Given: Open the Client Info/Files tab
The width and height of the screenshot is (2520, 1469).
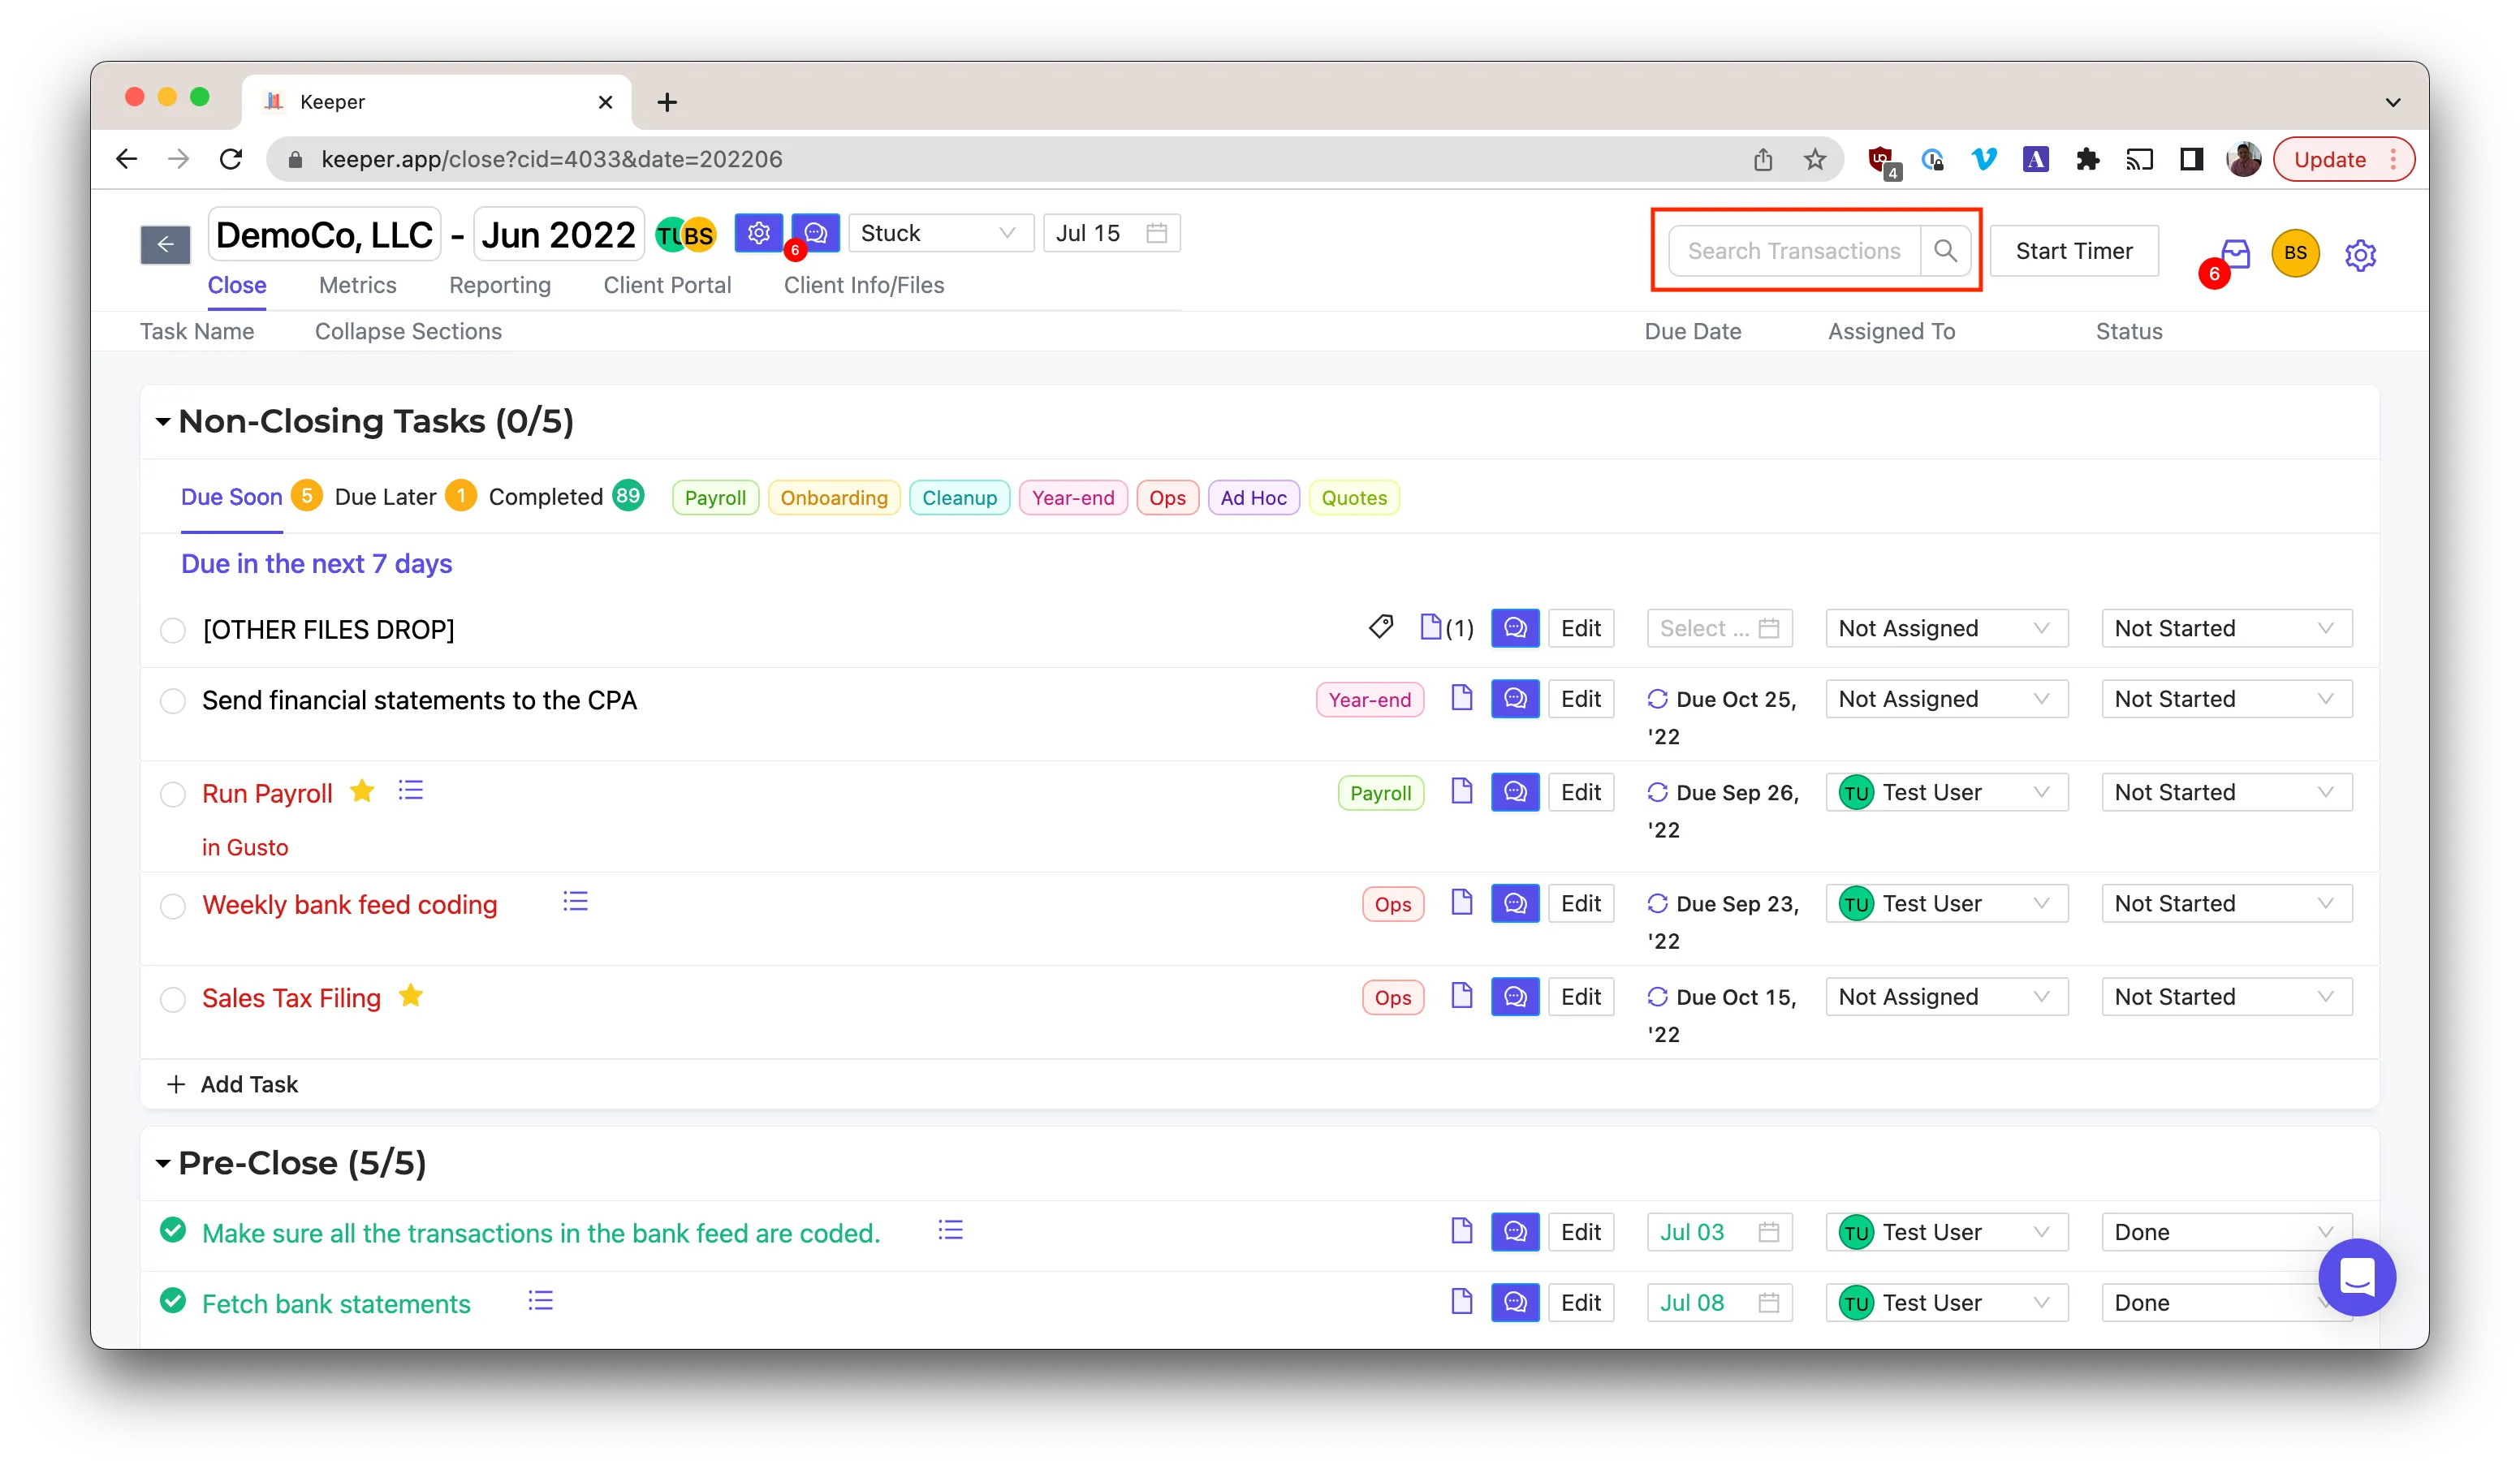Looking at the screenshot, I should 864,285.
